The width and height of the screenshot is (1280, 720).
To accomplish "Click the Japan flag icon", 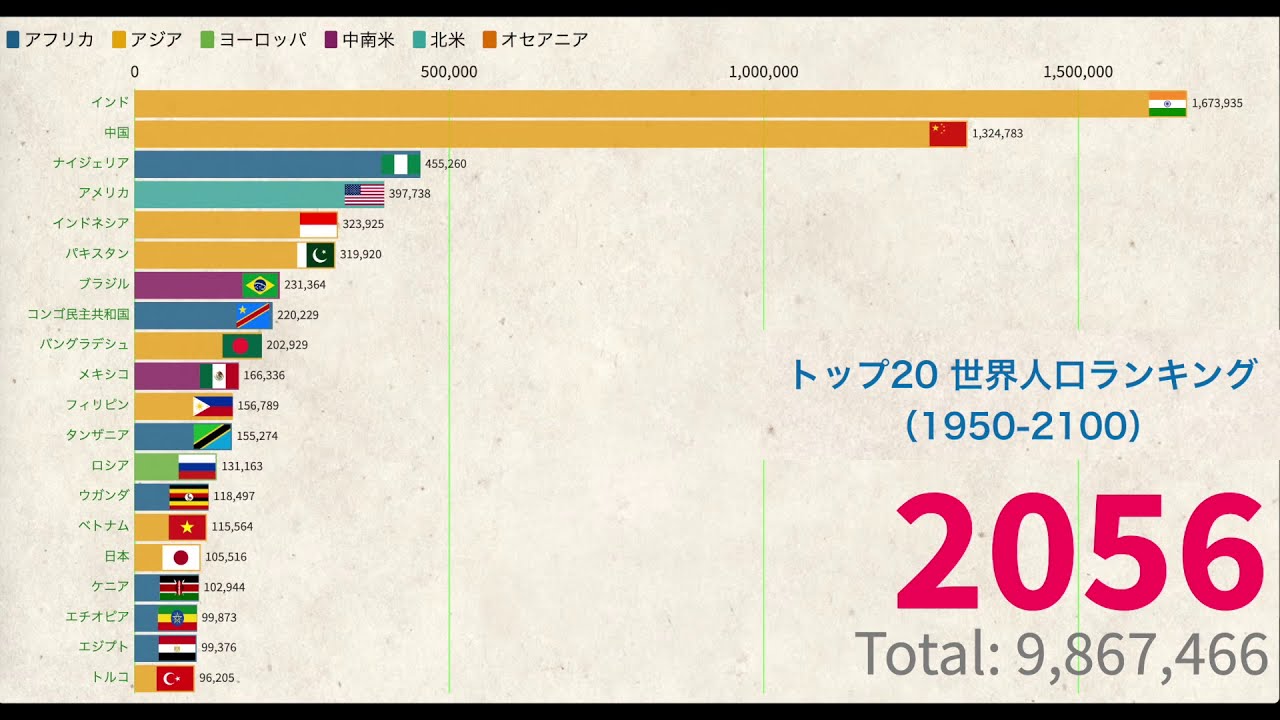I will point(181,557).
